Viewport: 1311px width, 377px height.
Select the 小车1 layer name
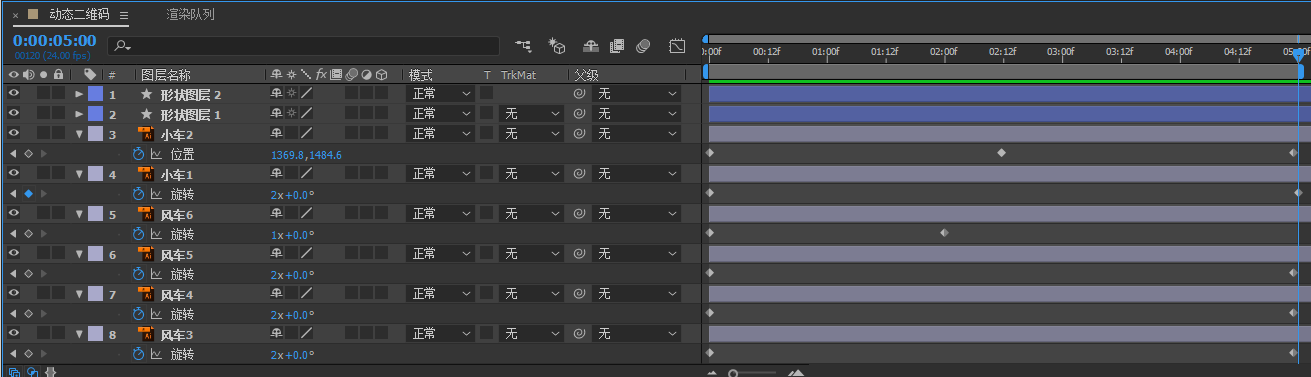tap(177, 174)
